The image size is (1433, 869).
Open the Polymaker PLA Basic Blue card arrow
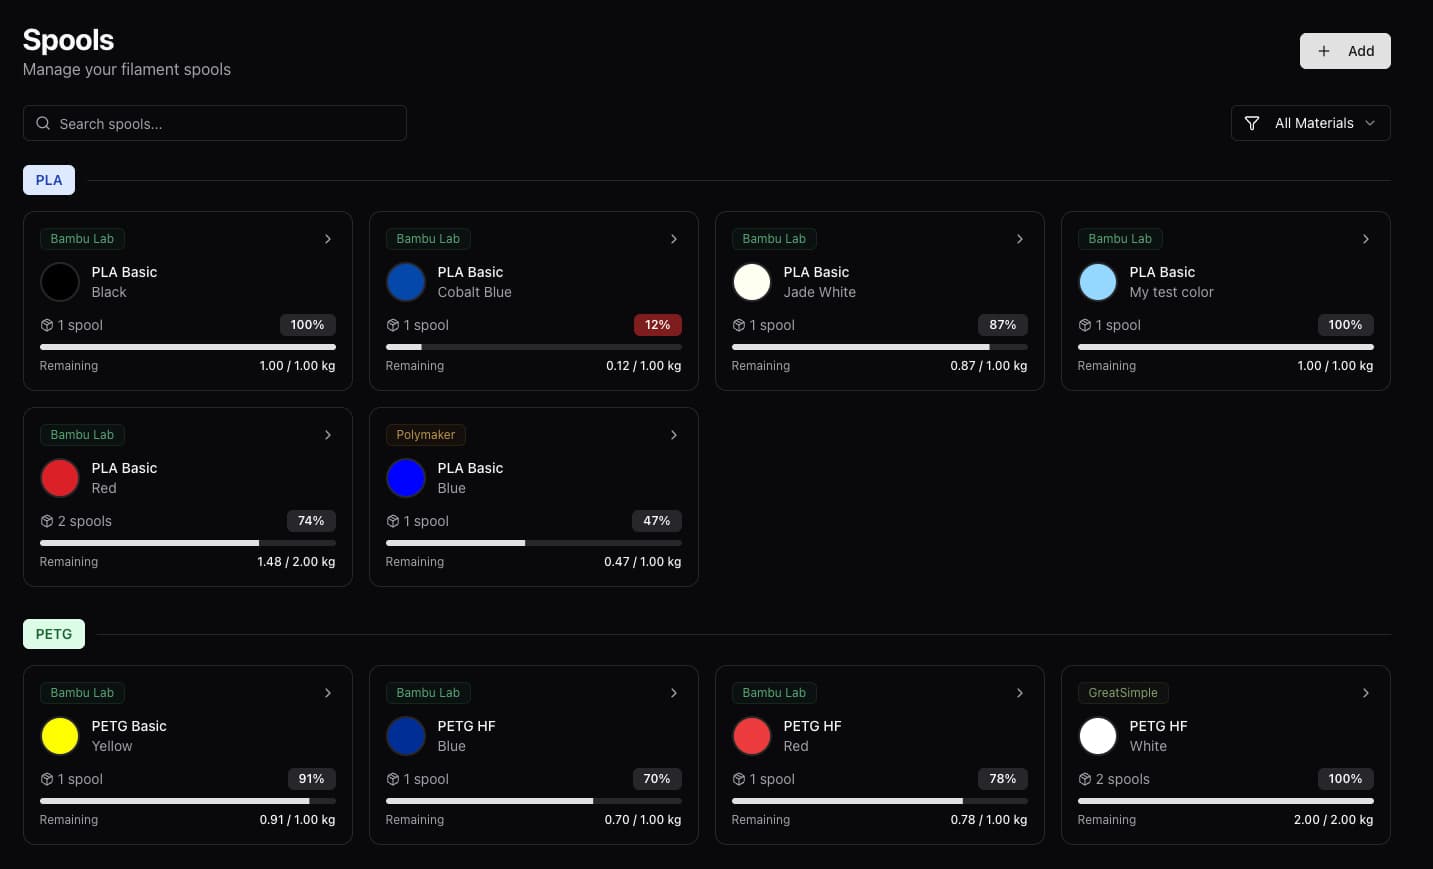[674, 435]
